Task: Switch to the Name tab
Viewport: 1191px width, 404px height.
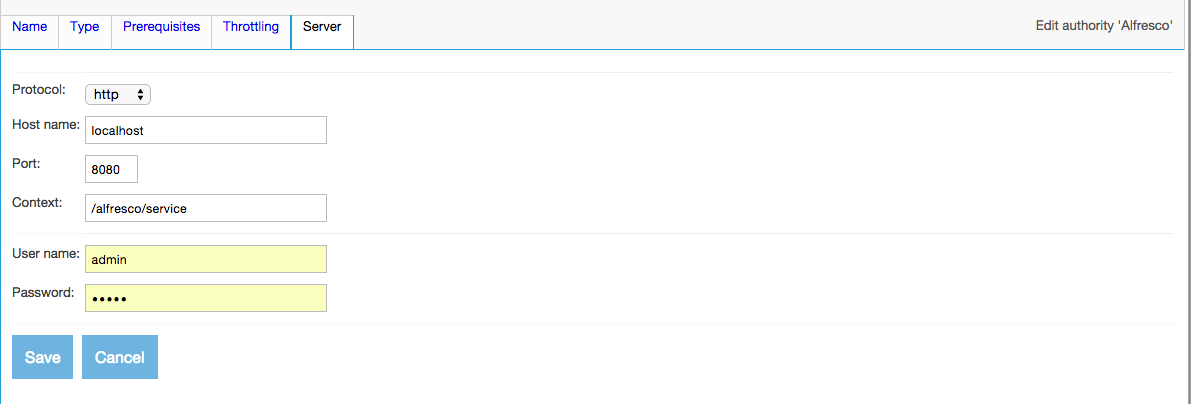Action: click(x=29, y=27)
